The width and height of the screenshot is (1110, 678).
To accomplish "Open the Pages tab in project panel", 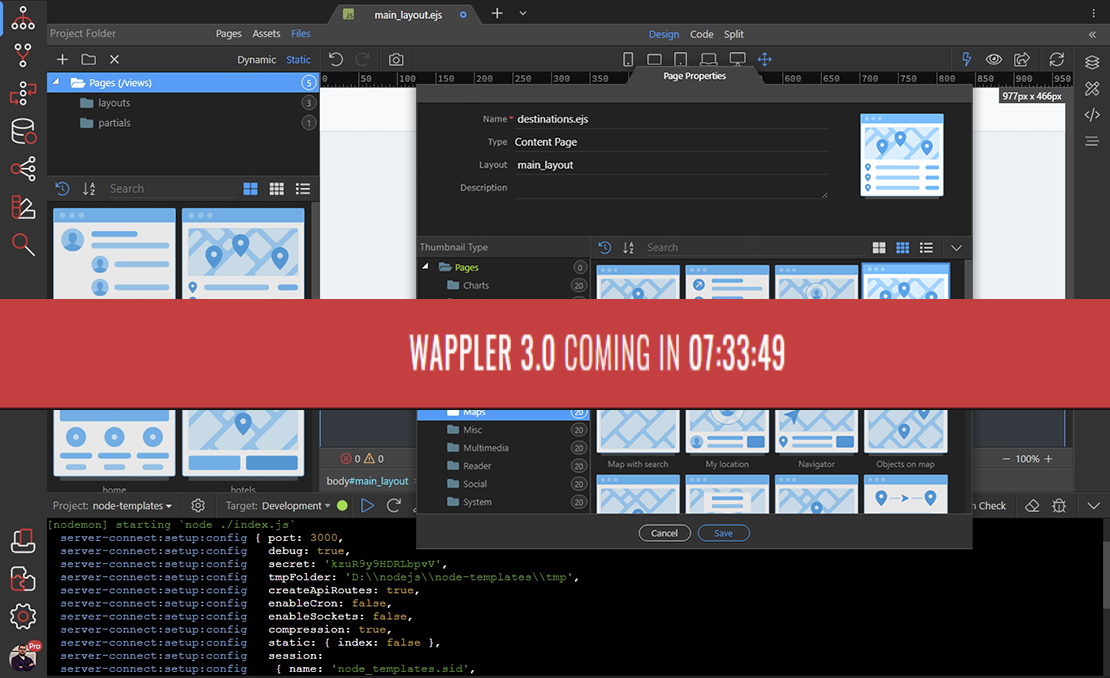I will pos(229,33).
